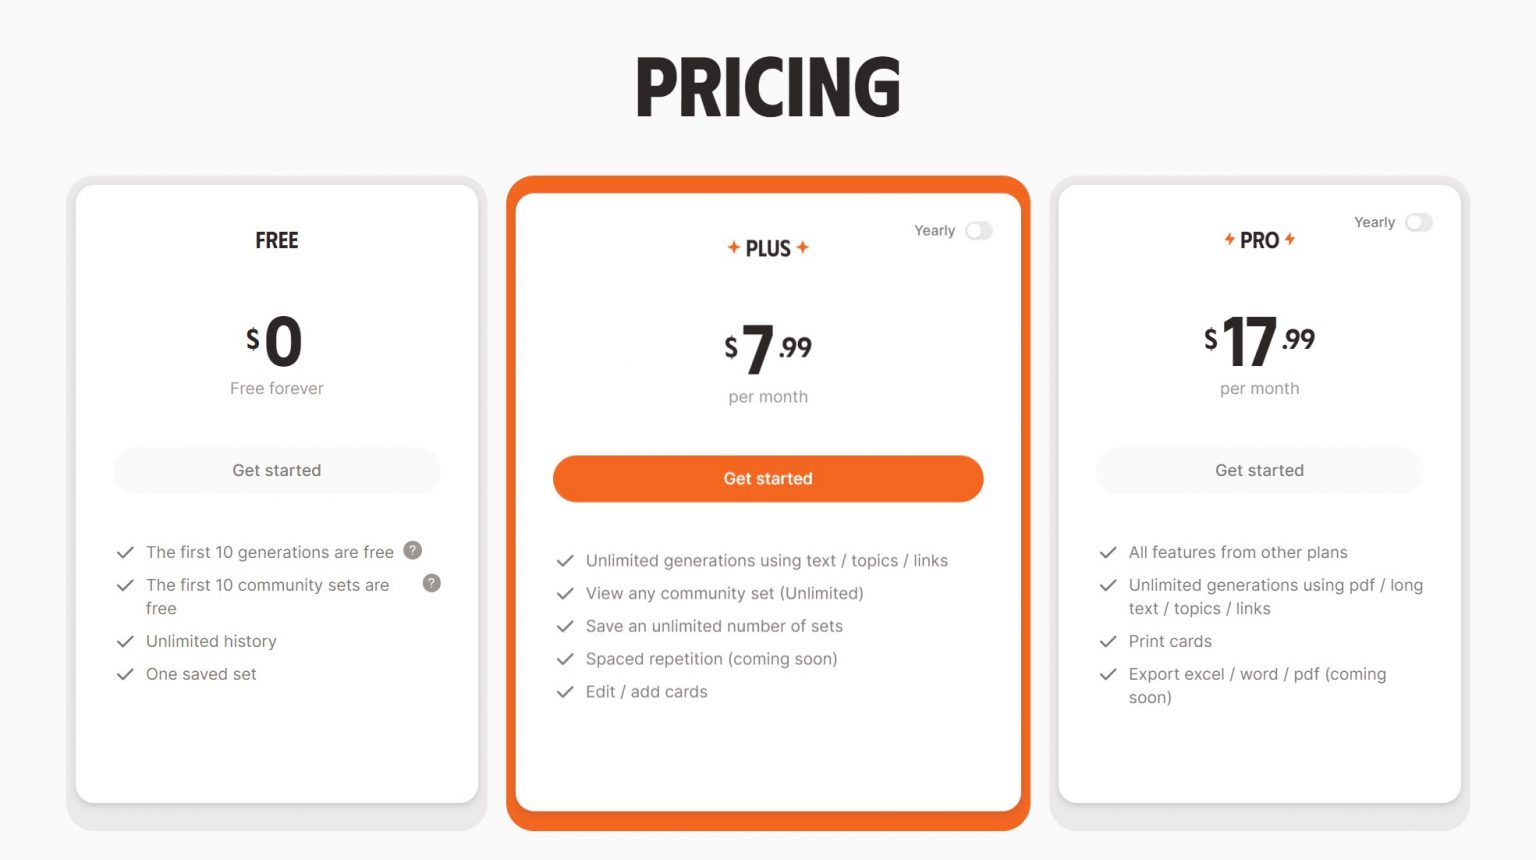Click the lightning icon left of PRO
The width and height of the screenshot is (1536, 860).
pos(1229,239)
